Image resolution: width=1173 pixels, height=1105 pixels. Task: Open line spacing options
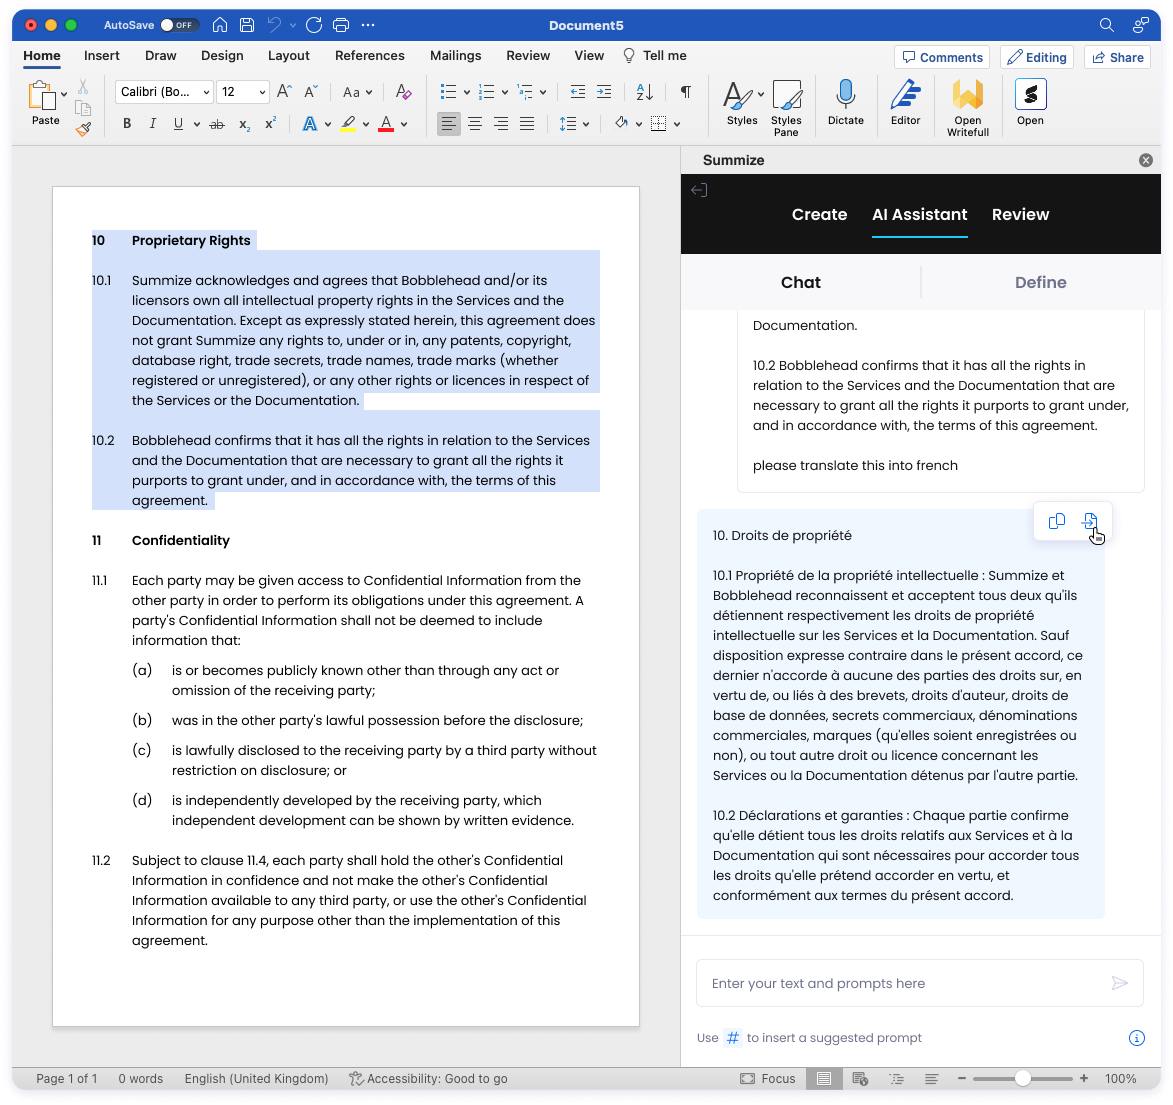574,124
